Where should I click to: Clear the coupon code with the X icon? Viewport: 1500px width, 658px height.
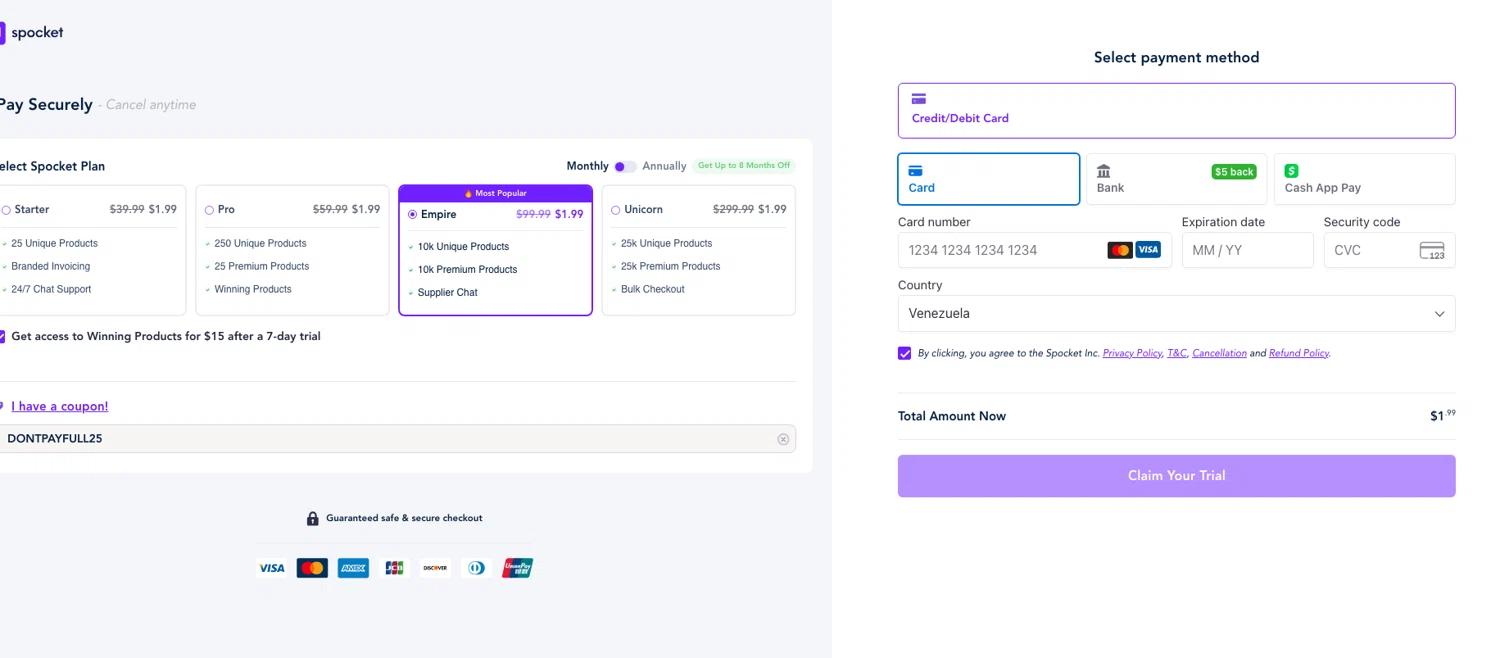[783, 439]
